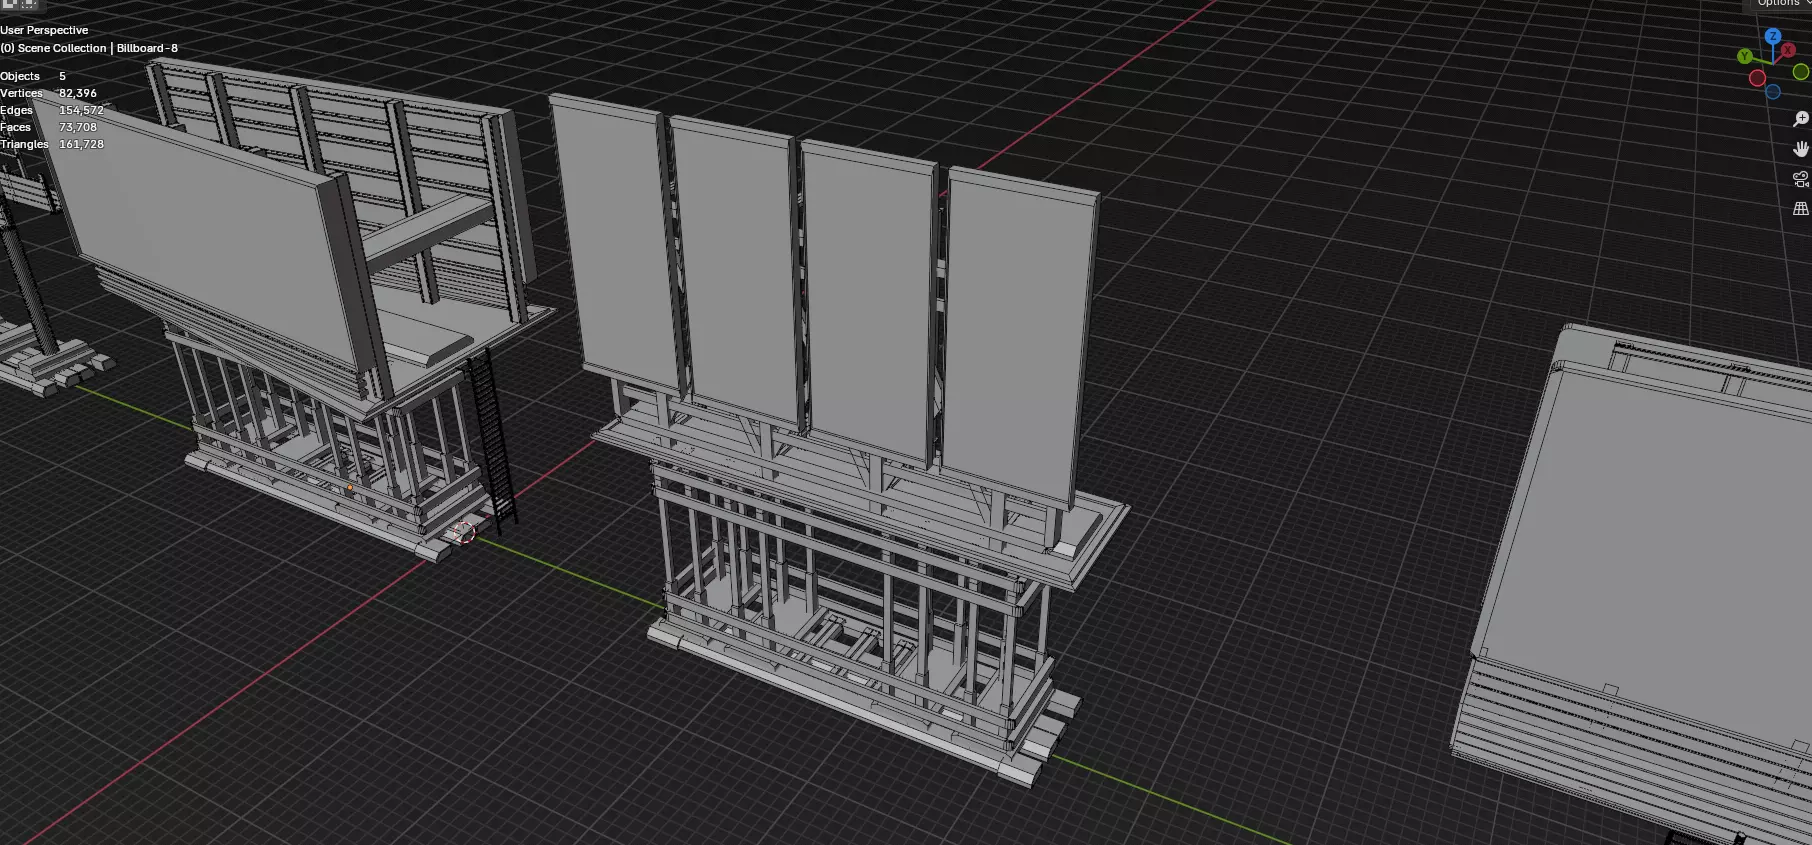Toggle the camera view icon
This screenshot has height=845, width=1812.
click(x=1801, y=179)
